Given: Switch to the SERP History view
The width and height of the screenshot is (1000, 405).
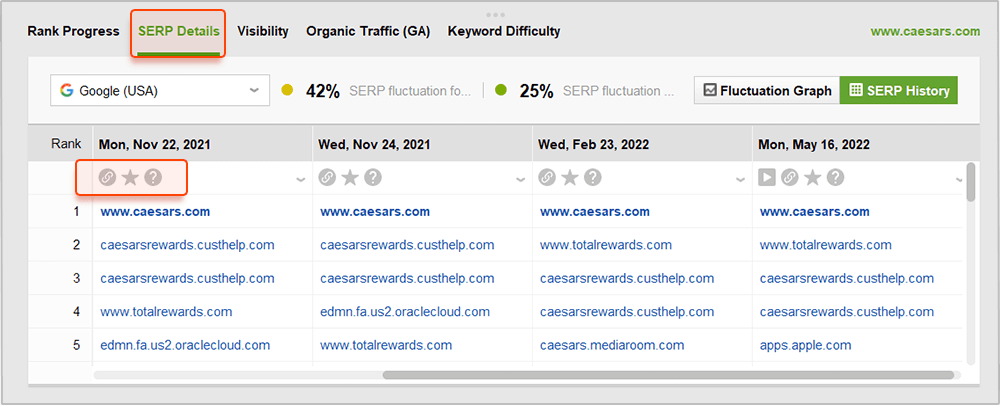Looking at the screenshot, I should pyautogui.click(x=899, y=91).
